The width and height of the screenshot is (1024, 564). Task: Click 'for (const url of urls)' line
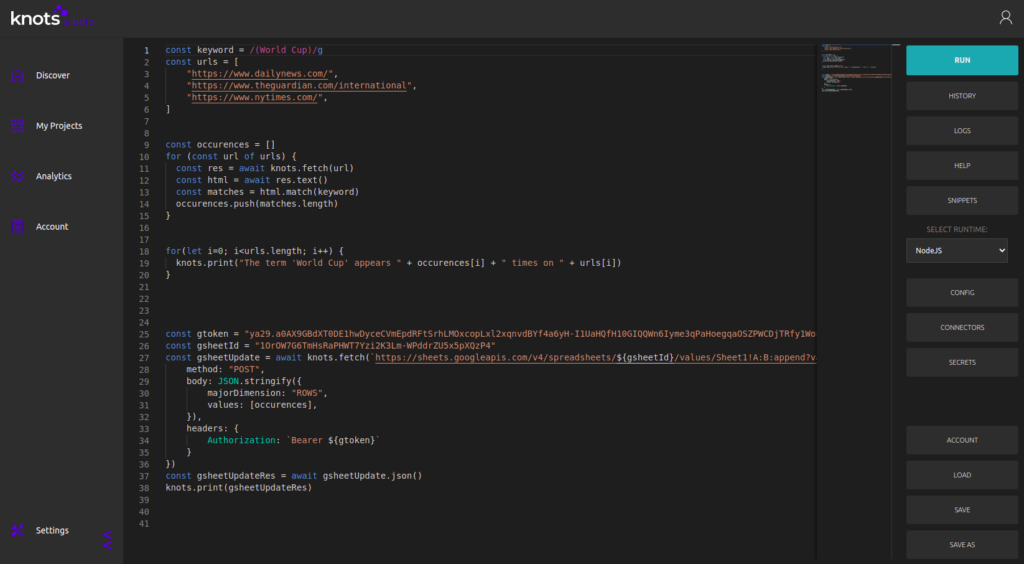(x=231, y=156)
